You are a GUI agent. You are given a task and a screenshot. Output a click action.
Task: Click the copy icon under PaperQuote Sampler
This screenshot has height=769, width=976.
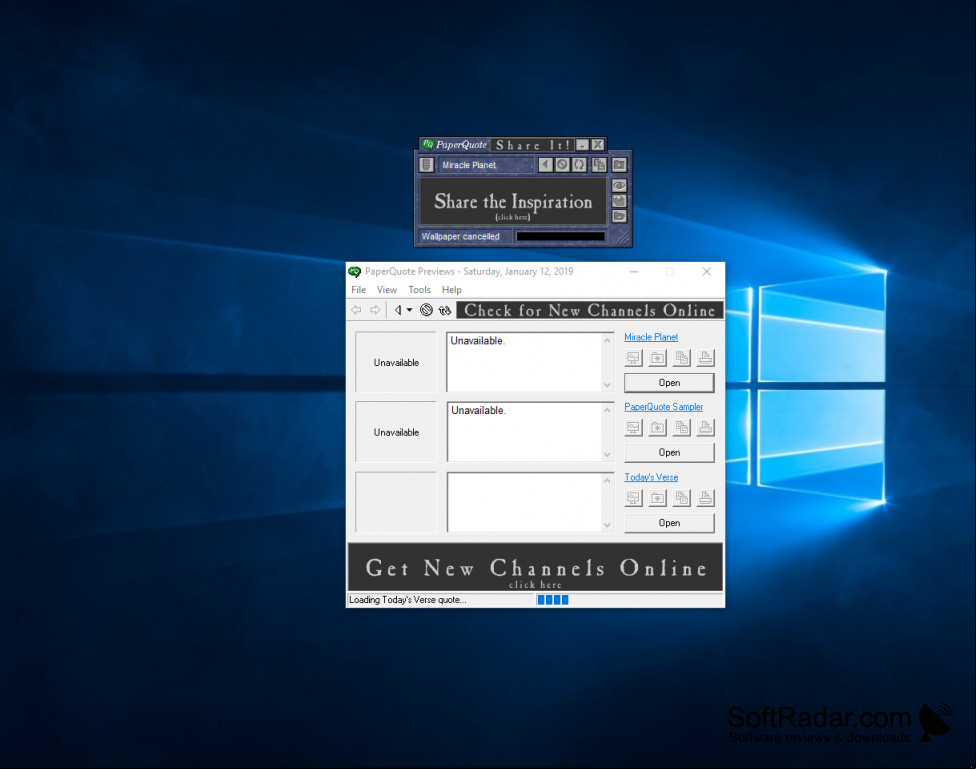[x=682, y=428]
